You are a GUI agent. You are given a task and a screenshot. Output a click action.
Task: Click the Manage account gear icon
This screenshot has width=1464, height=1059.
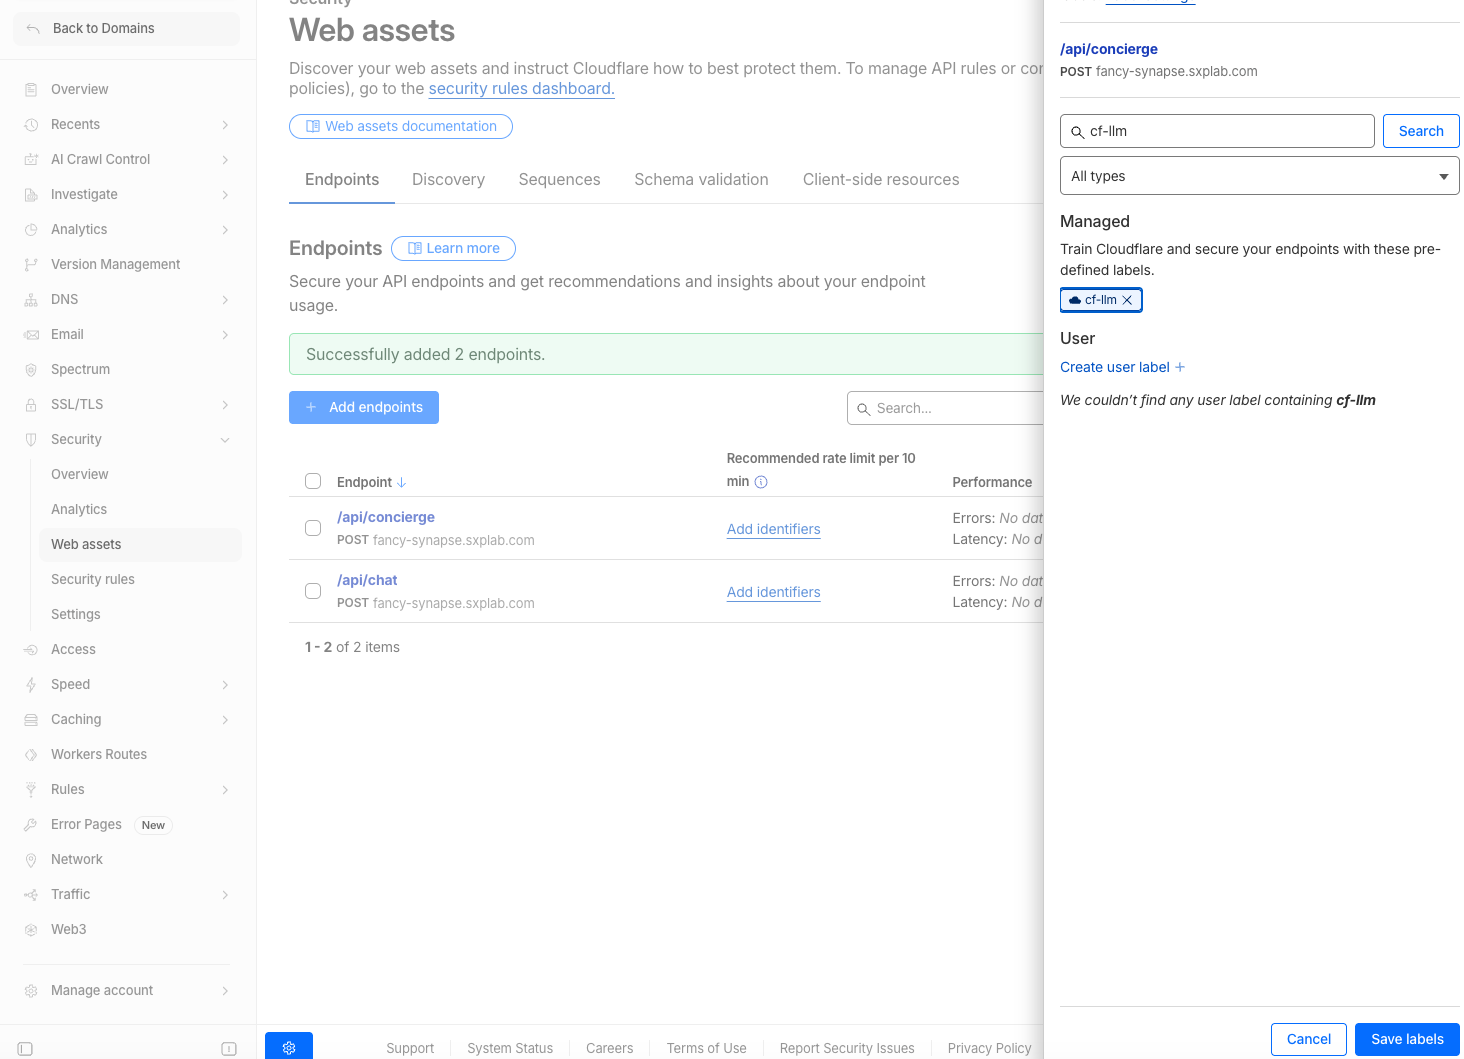[x=31, y=990]
